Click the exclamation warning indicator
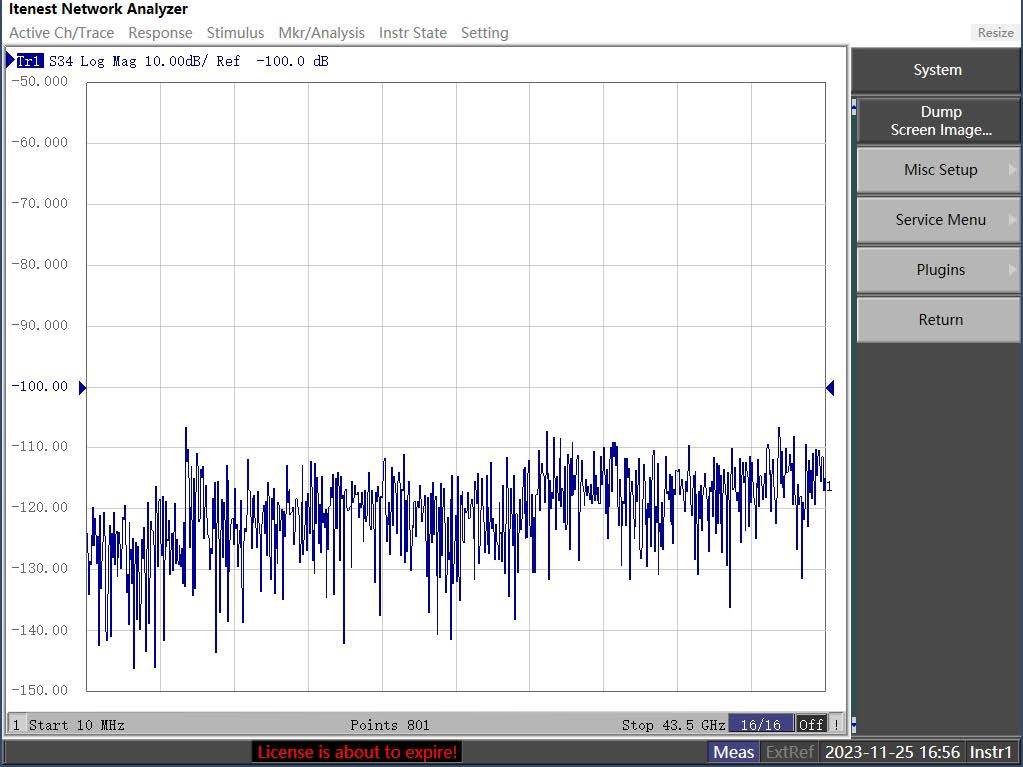Image resolution: width=1023 pixels, height=767 pixels. (836, 725)
